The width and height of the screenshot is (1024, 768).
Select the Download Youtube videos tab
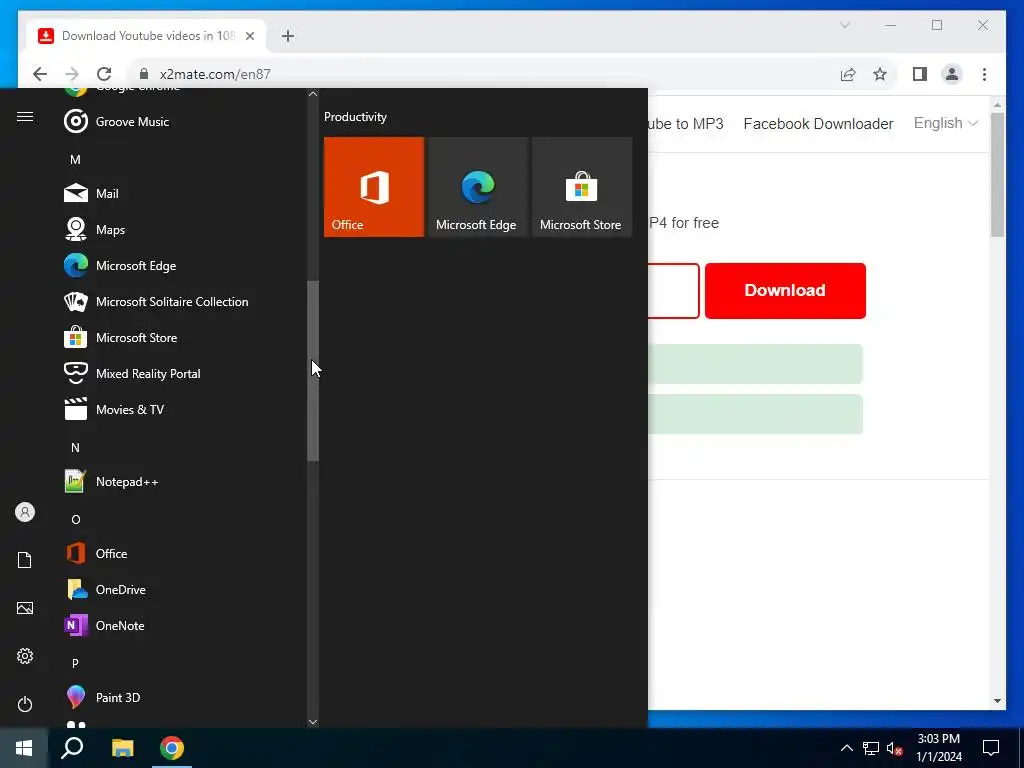(146, 36)
